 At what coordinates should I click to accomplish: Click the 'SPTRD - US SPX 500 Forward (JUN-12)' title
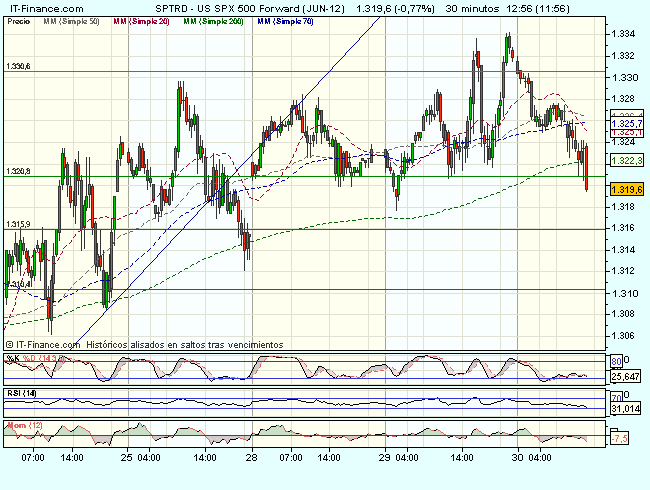pos(250,8)
